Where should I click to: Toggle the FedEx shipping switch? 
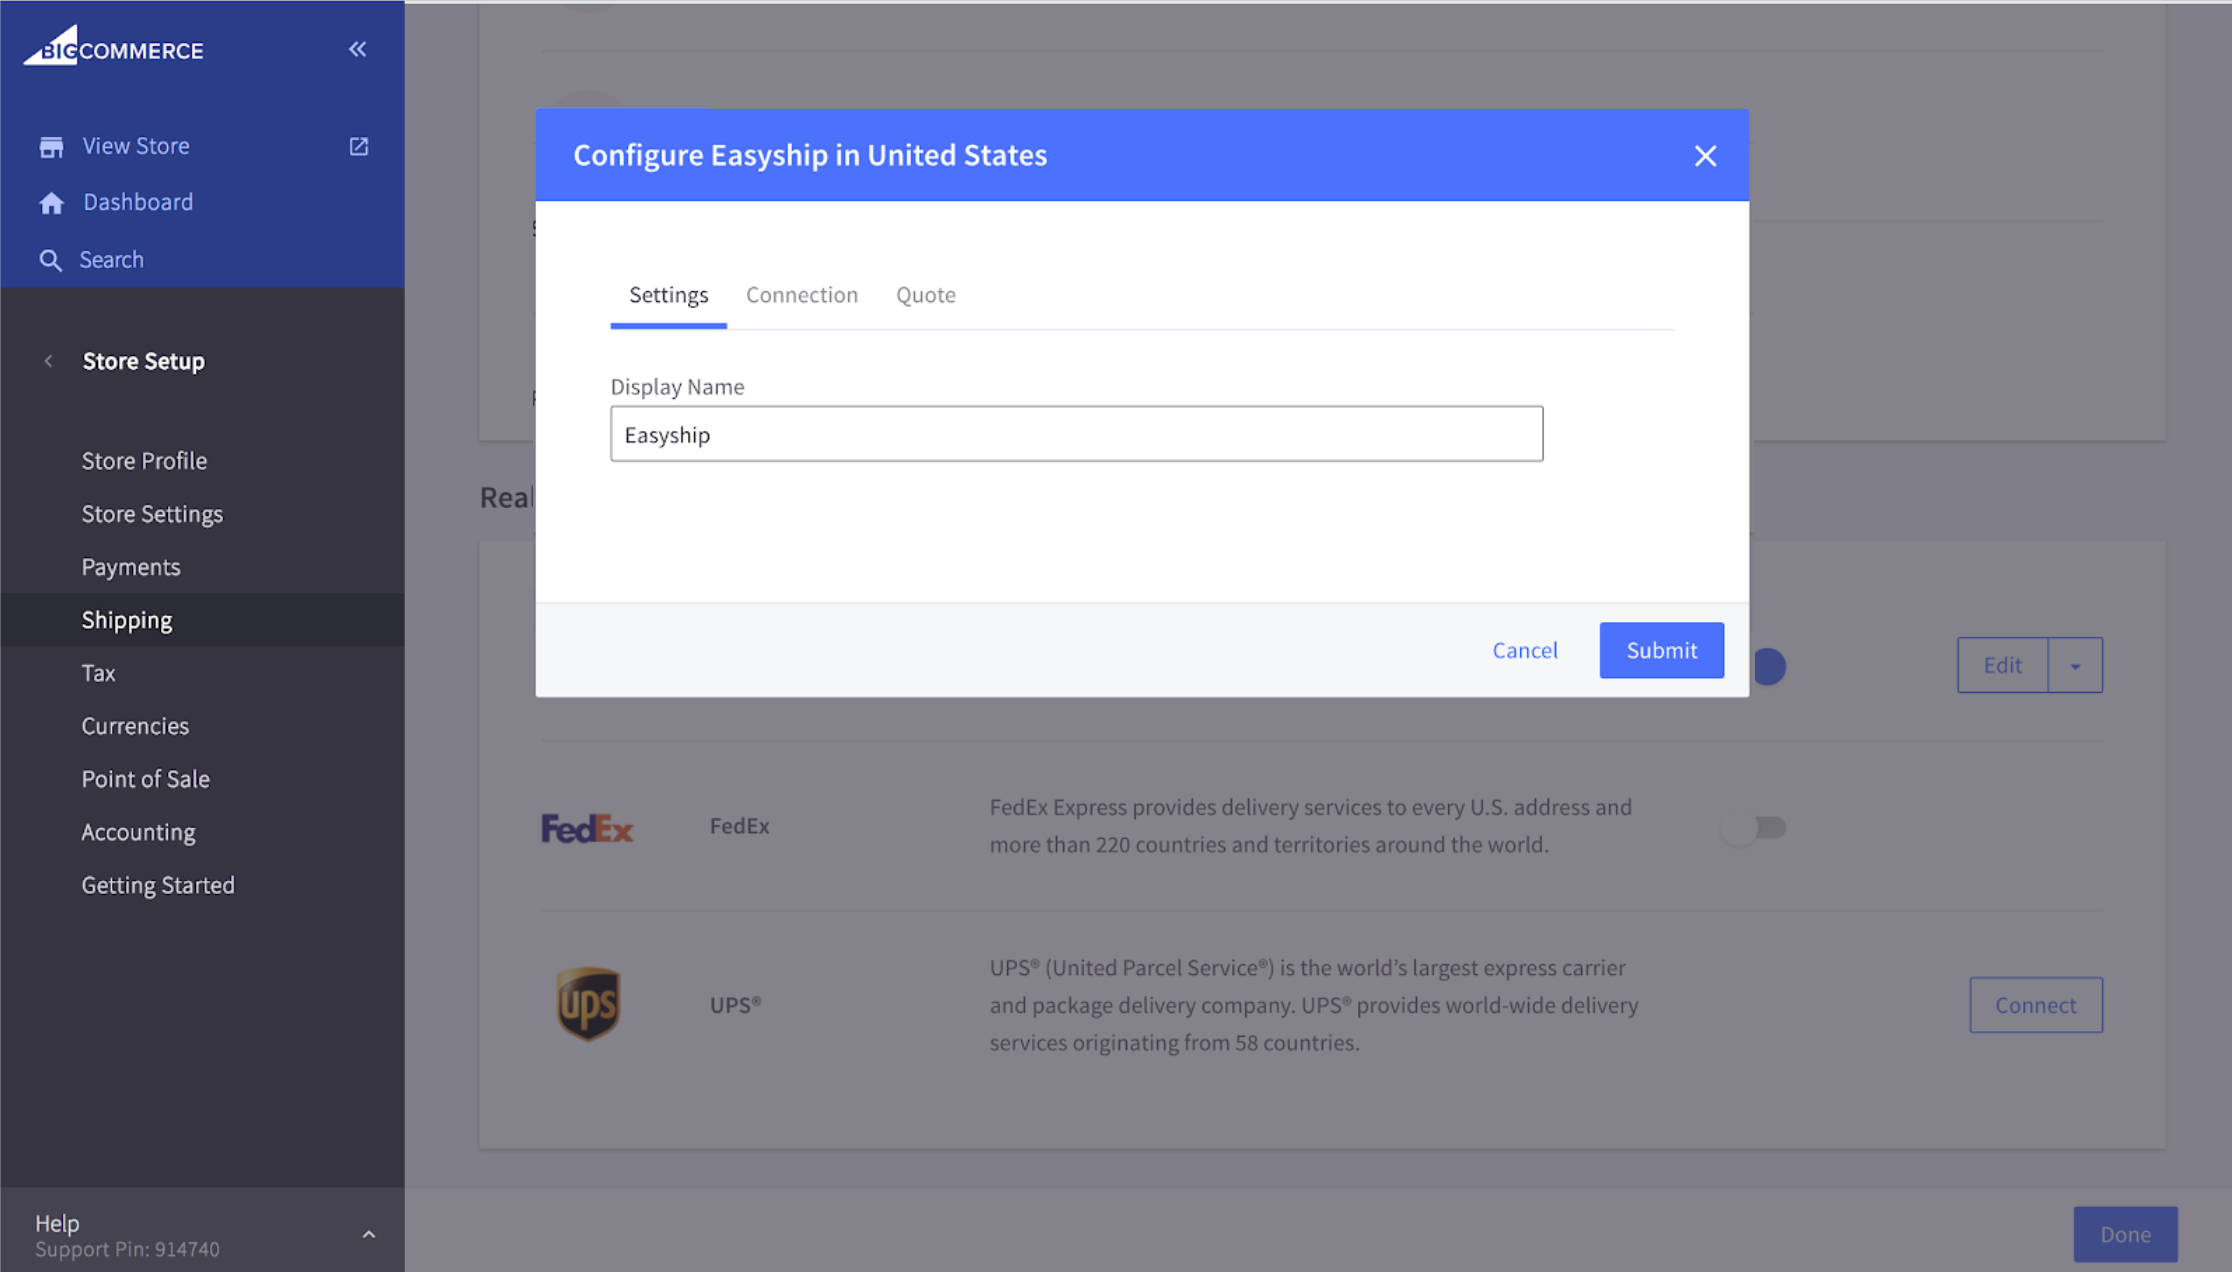coord(1753,828)
